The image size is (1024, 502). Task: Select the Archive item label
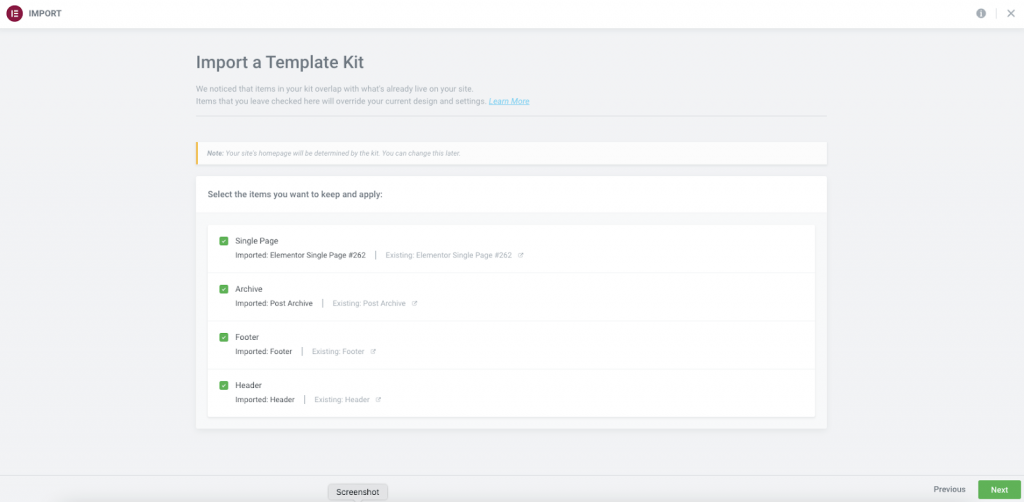[249, 289]
